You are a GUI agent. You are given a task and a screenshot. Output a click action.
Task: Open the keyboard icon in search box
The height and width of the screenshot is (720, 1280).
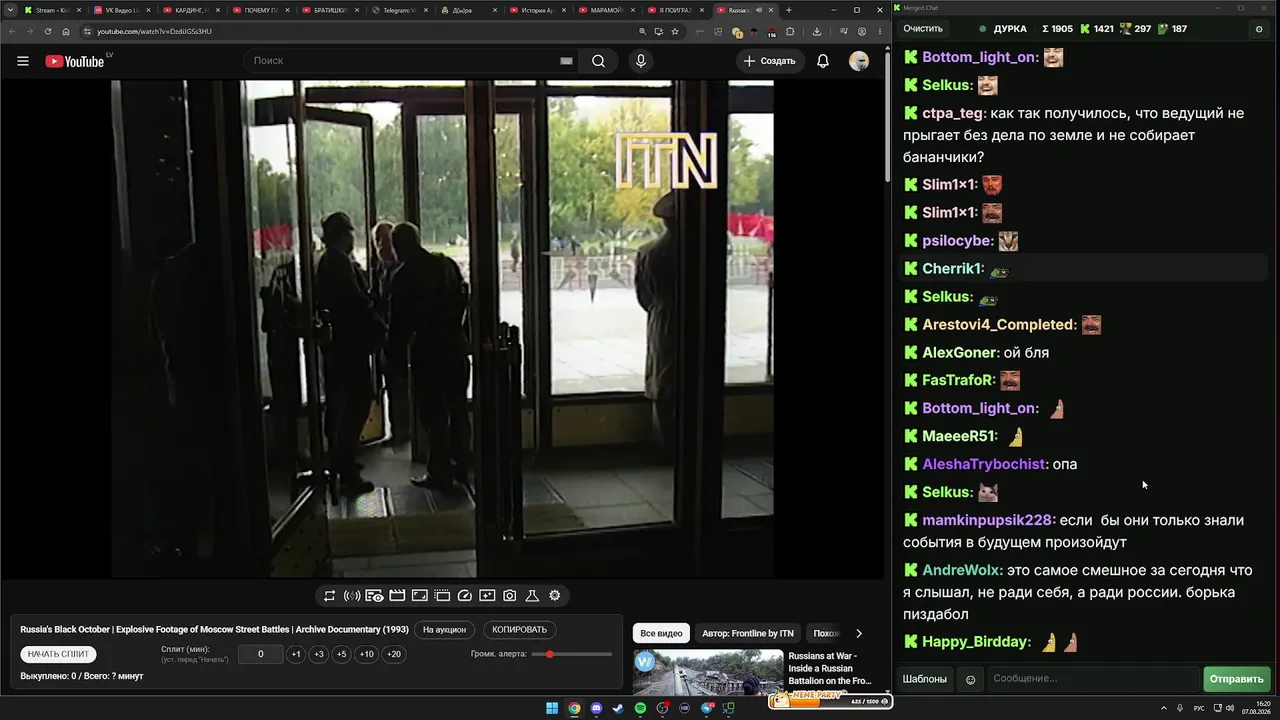coord(566,61)
